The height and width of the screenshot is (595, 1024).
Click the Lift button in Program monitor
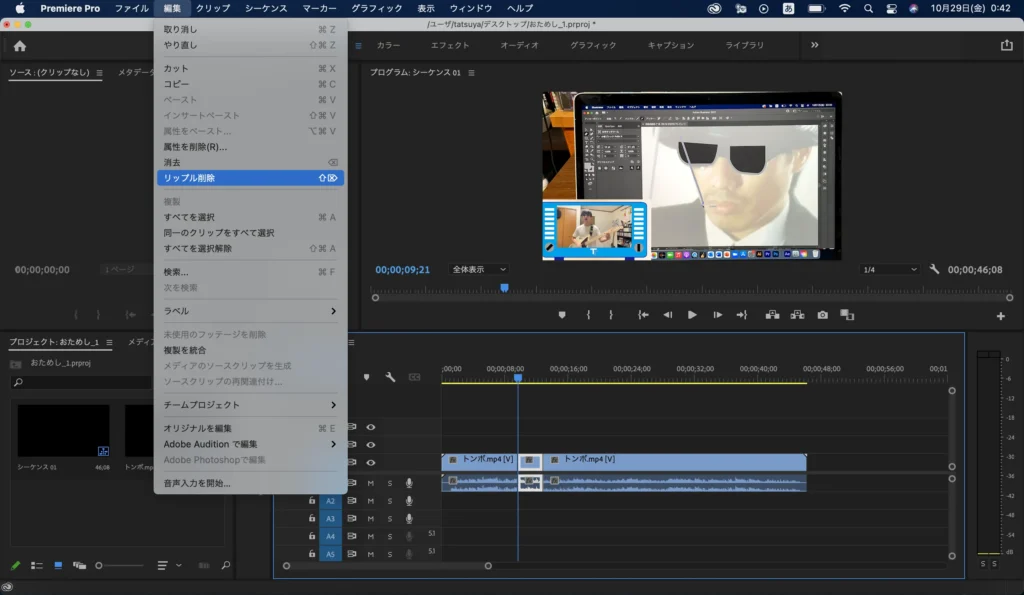pyautogui.click(x=772, y=314)
